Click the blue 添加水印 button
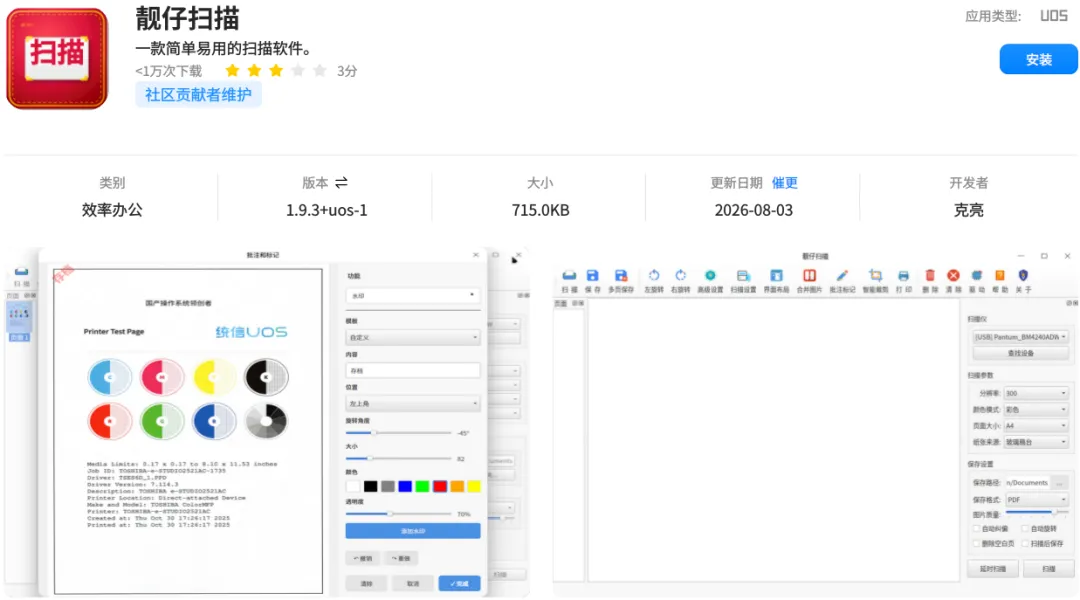 [x=413, y=530]
